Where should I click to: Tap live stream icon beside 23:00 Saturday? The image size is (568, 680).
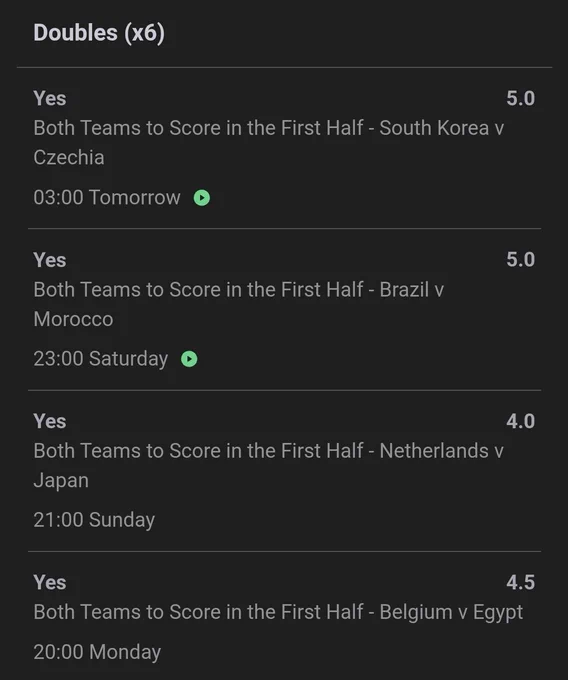click(189, 359)
